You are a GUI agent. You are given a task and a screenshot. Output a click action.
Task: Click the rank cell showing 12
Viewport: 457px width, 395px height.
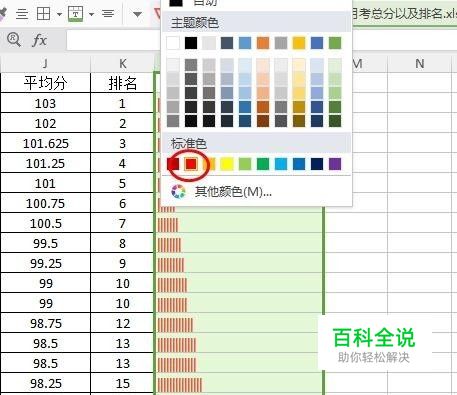(x=122, y=323)
